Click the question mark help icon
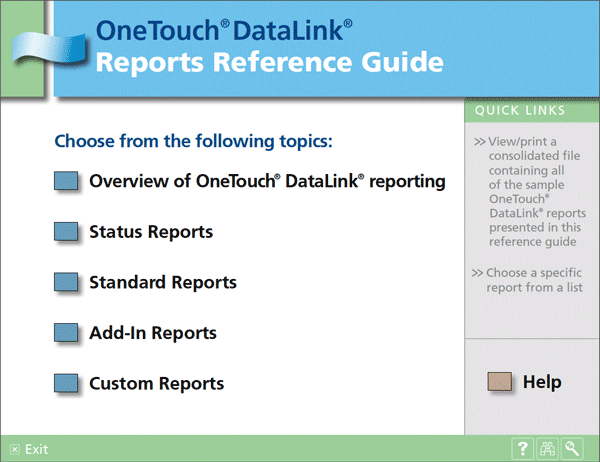 pyautogui.click(x=522, y=449)
